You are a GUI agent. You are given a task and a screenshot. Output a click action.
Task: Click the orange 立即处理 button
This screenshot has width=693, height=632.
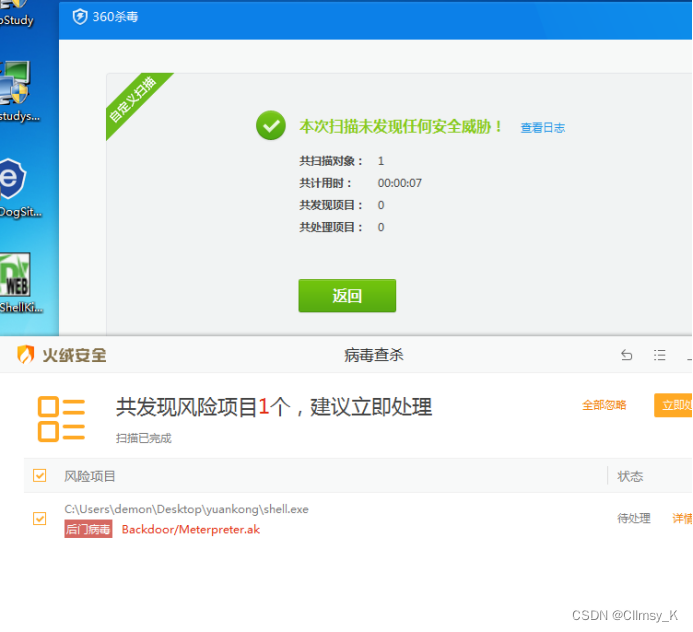click(673, 405)
